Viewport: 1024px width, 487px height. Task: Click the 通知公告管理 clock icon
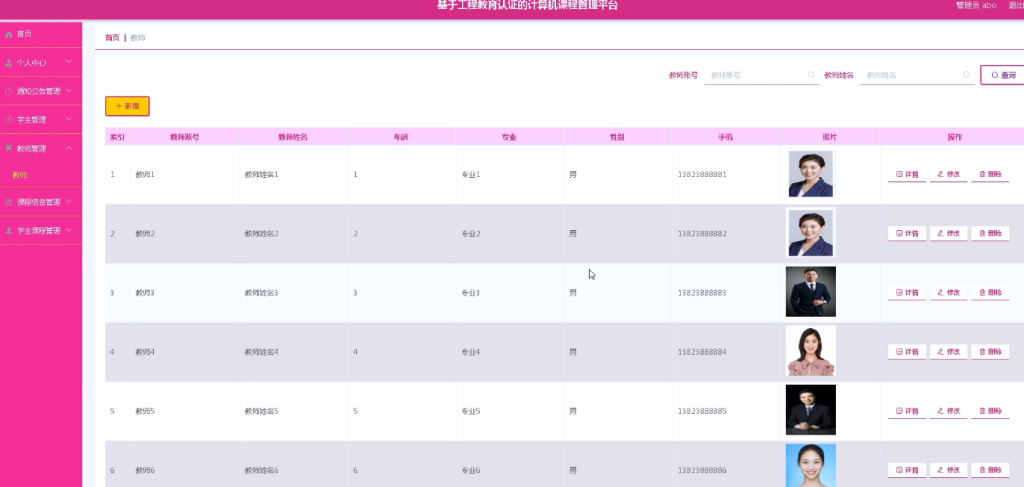[8, 91]
